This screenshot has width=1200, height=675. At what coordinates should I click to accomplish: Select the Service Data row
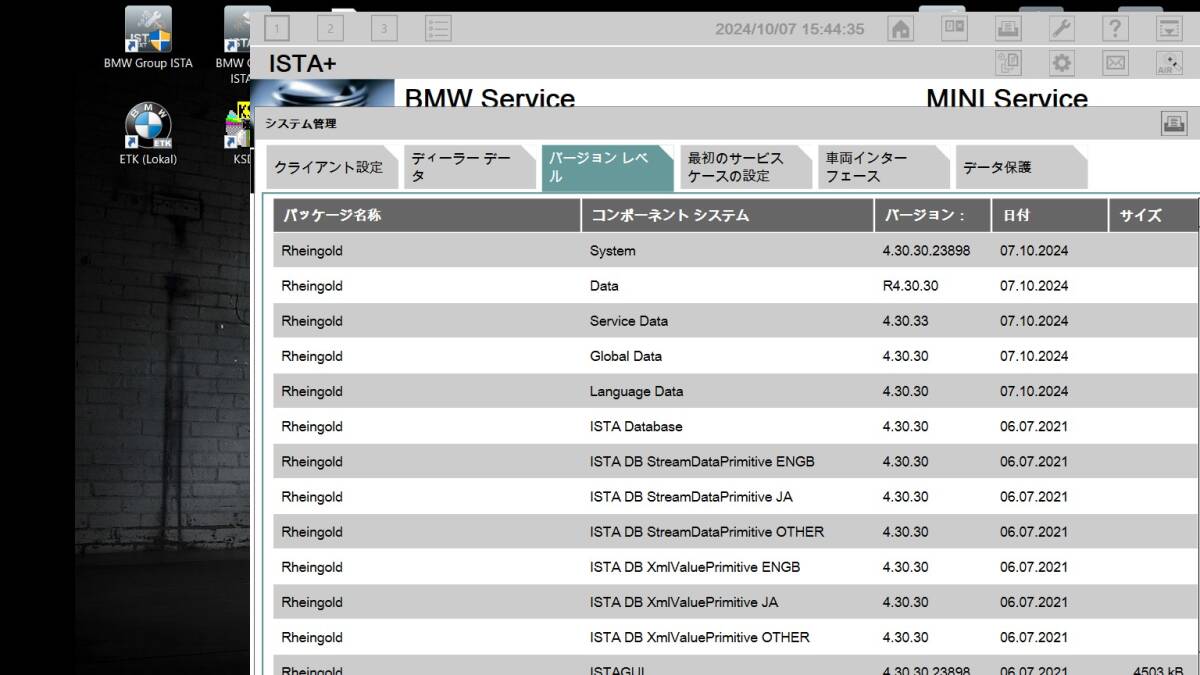pos(736,321)
